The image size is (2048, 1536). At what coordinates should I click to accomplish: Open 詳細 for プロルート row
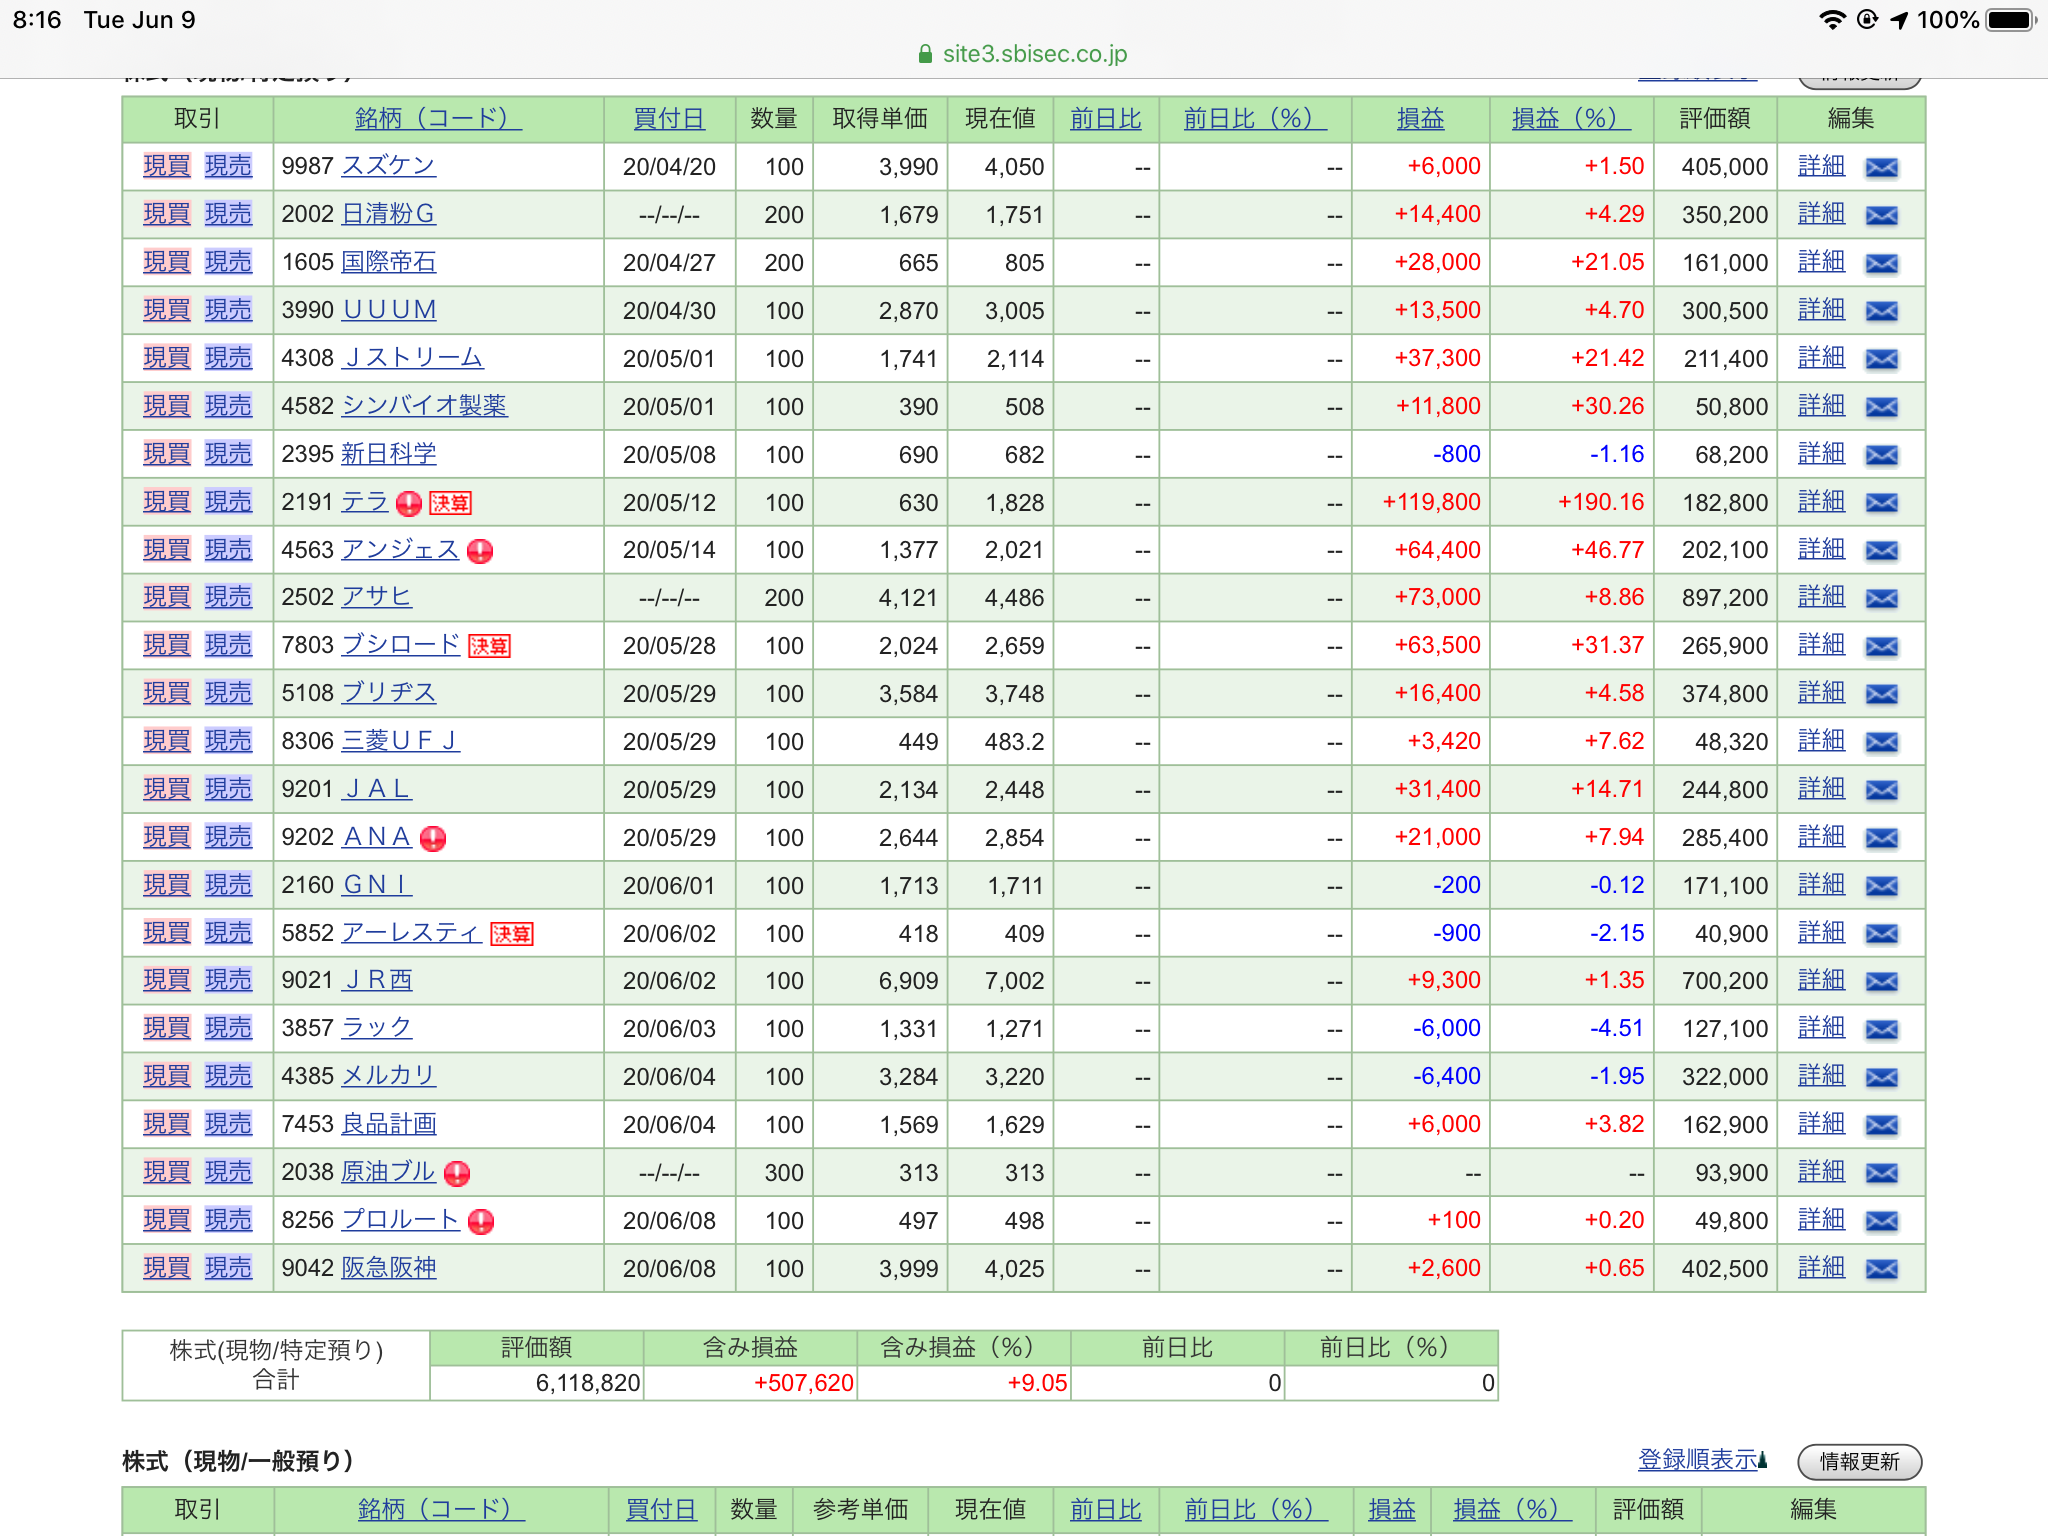click(1821, 1219)
